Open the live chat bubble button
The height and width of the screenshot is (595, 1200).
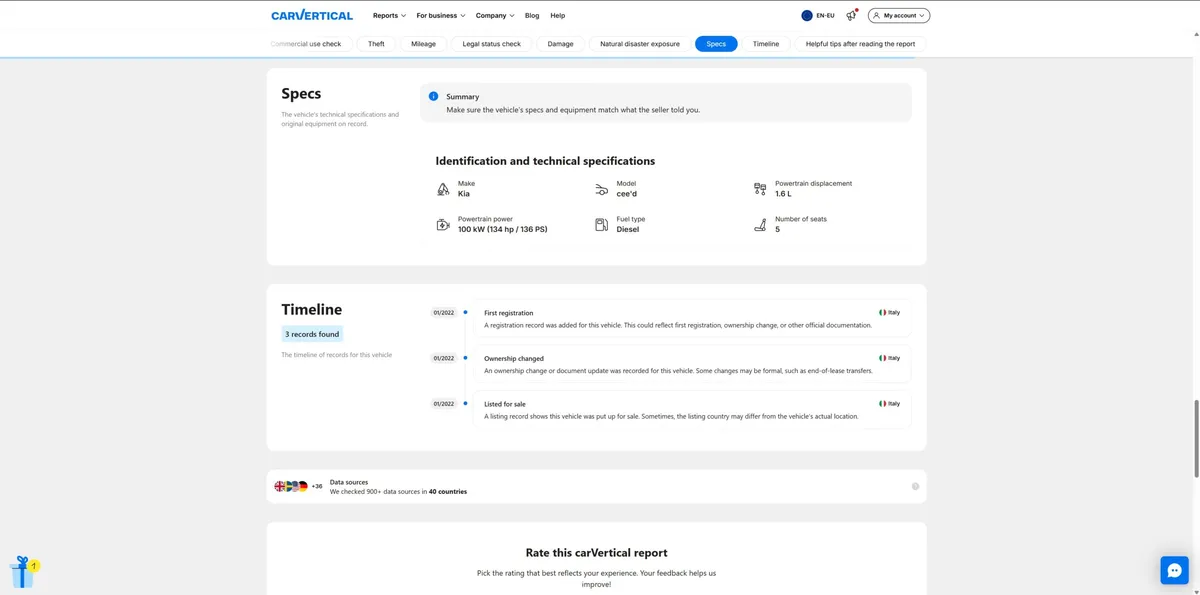pos(1174,570)
